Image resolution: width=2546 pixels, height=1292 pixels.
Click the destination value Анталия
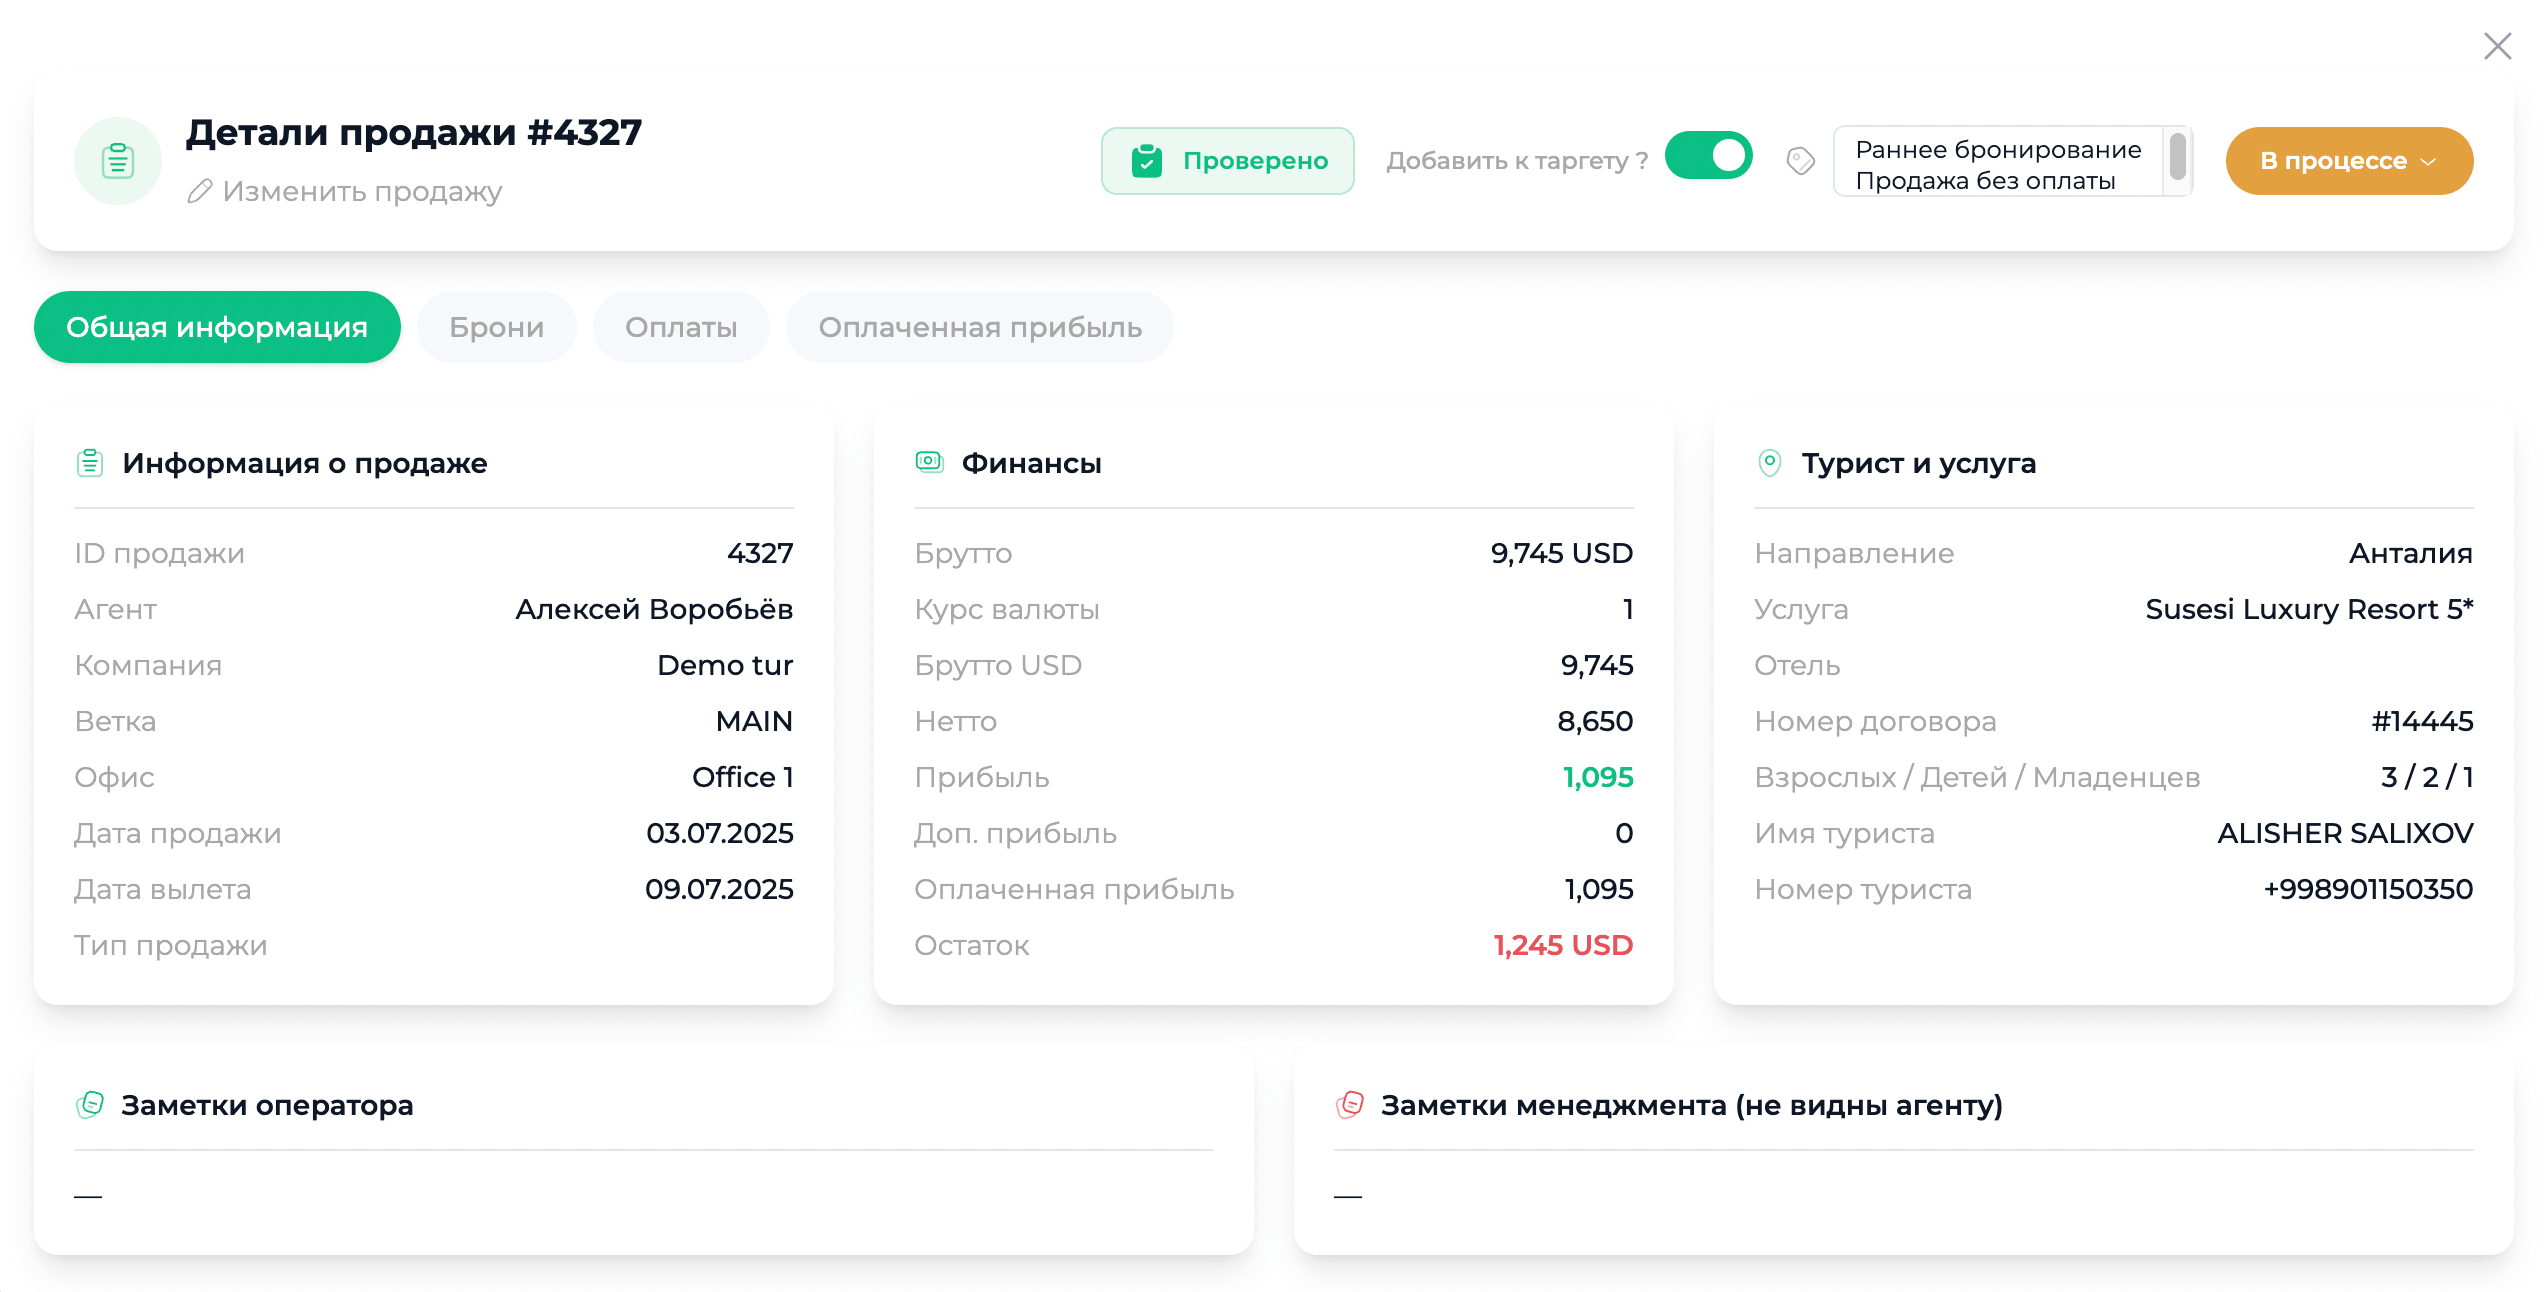(x=2411, y=553)
